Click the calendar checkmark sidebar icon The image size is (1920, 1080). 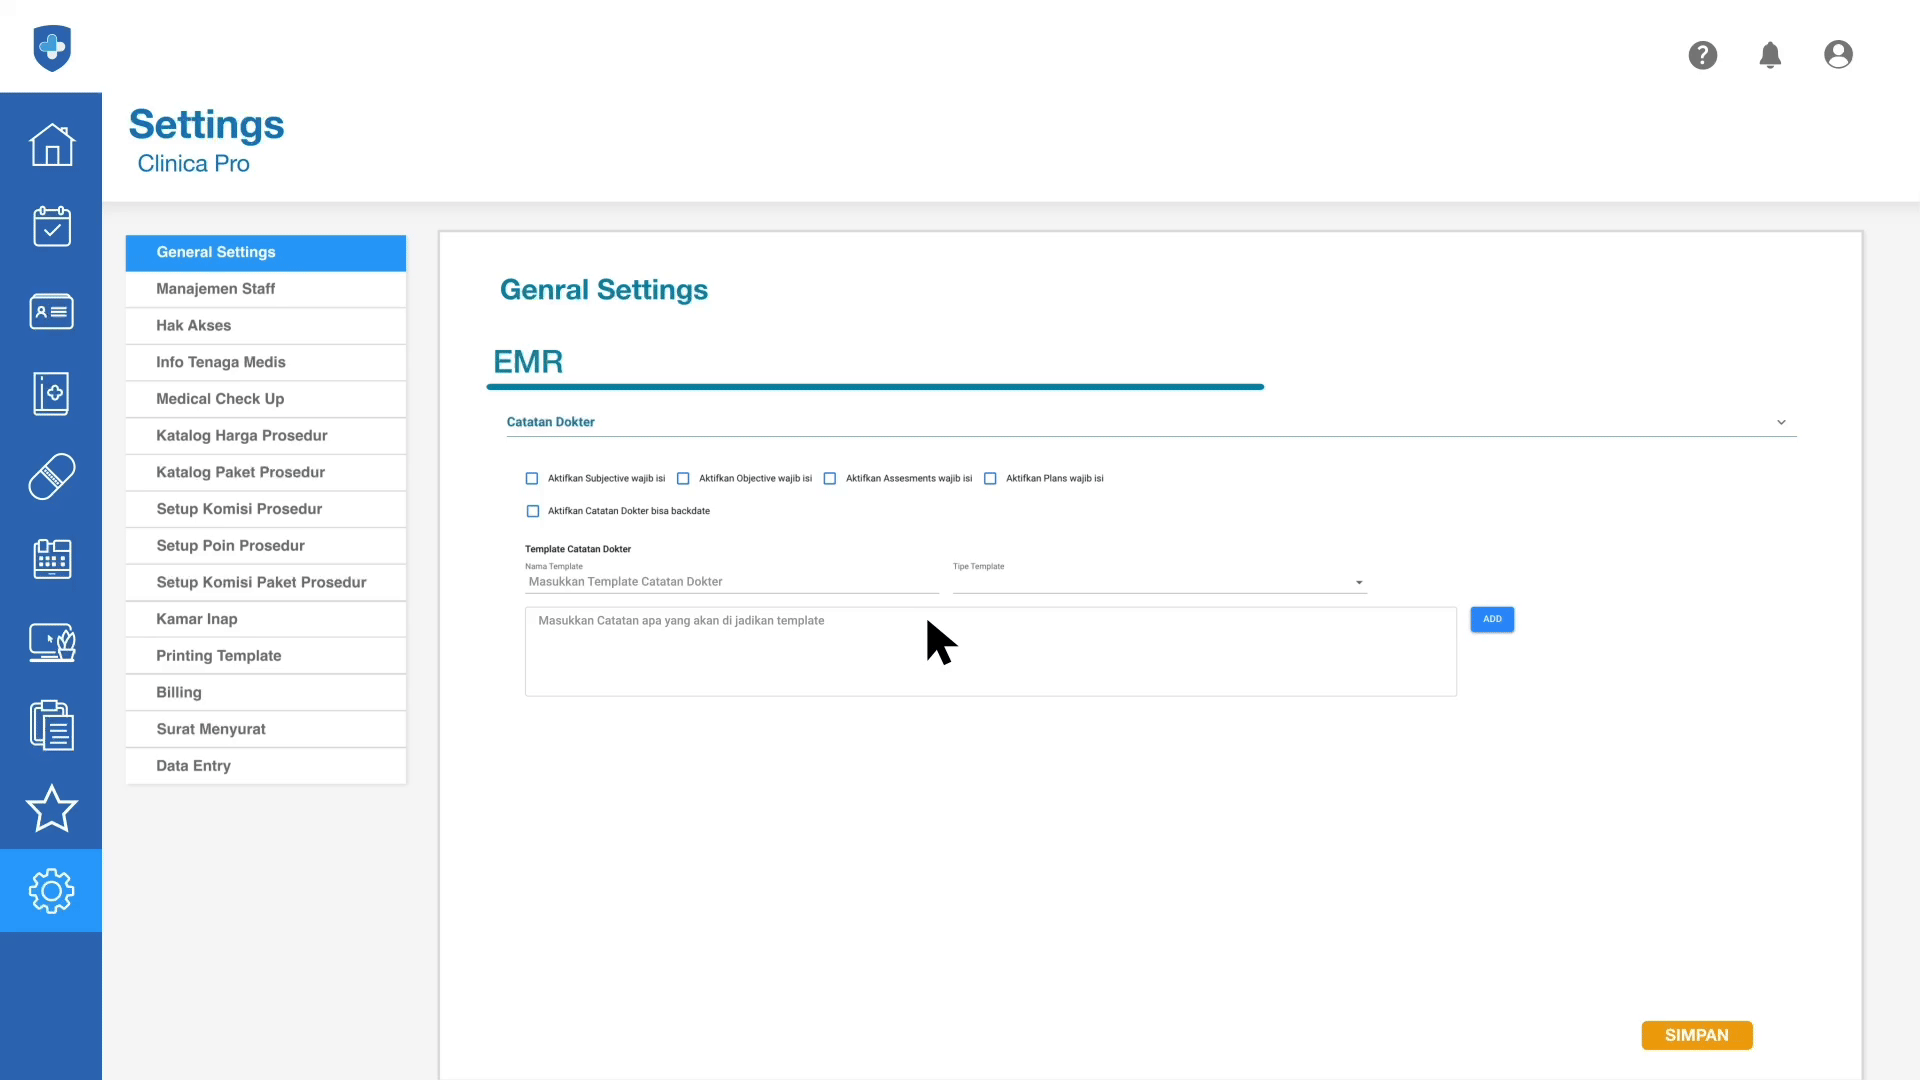51,227
